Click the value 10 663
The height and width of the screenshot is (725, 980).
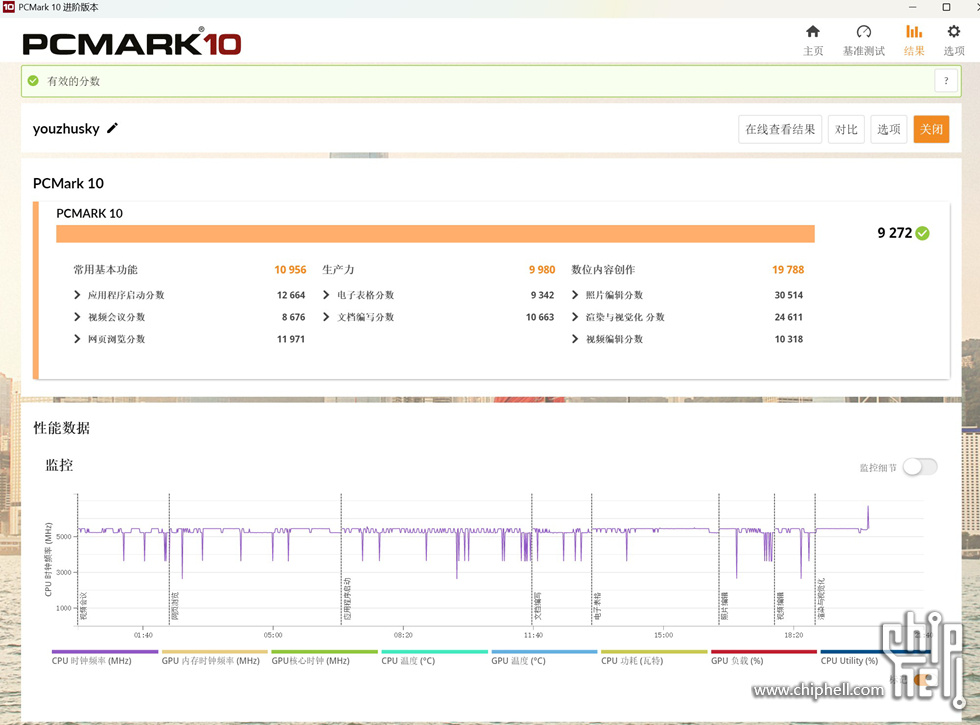[x=540, y=317]
